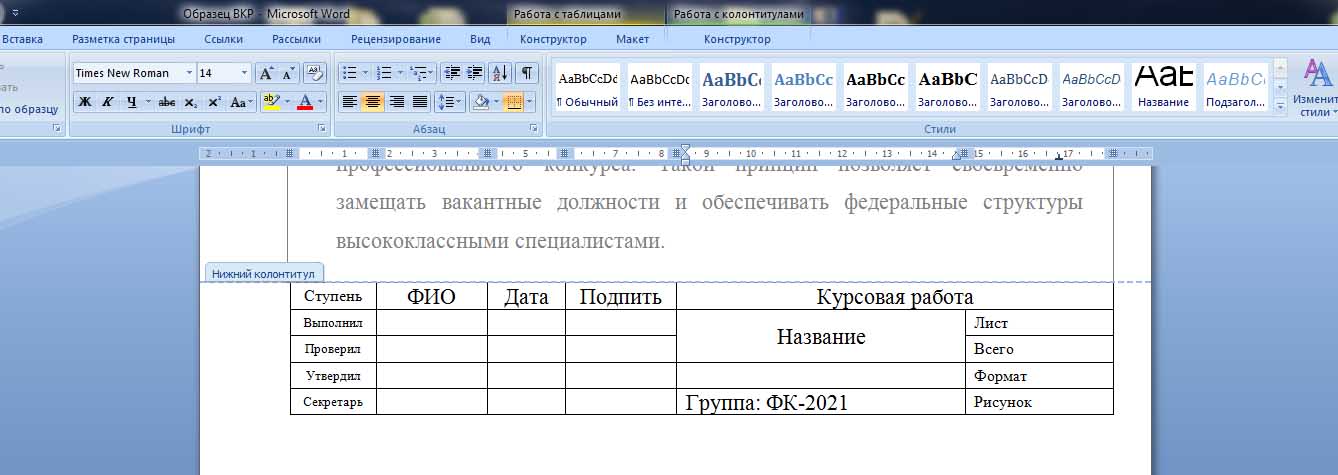
Task: Toggle italic formatting (К button)
Action: pos(106,102)
